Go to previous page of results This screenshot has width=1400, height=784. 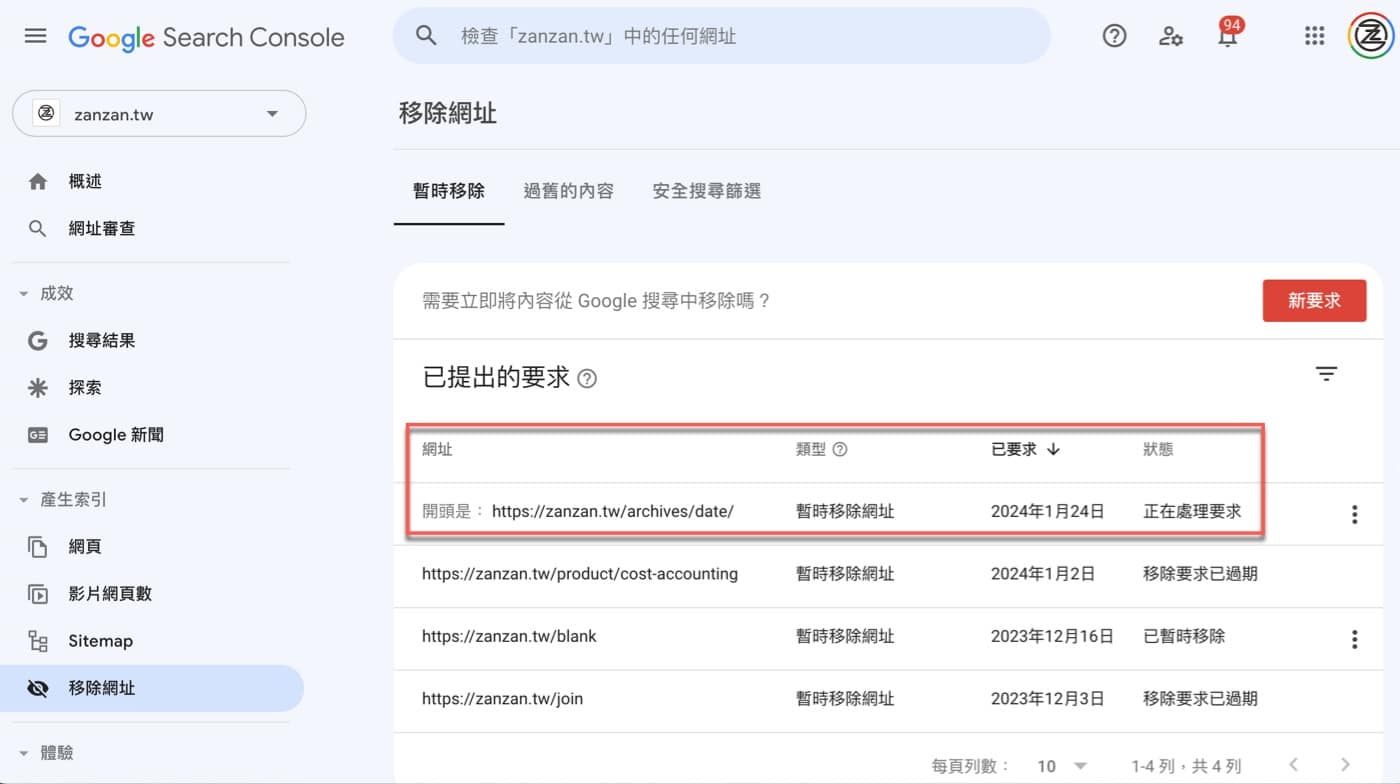coord(1294,766)
